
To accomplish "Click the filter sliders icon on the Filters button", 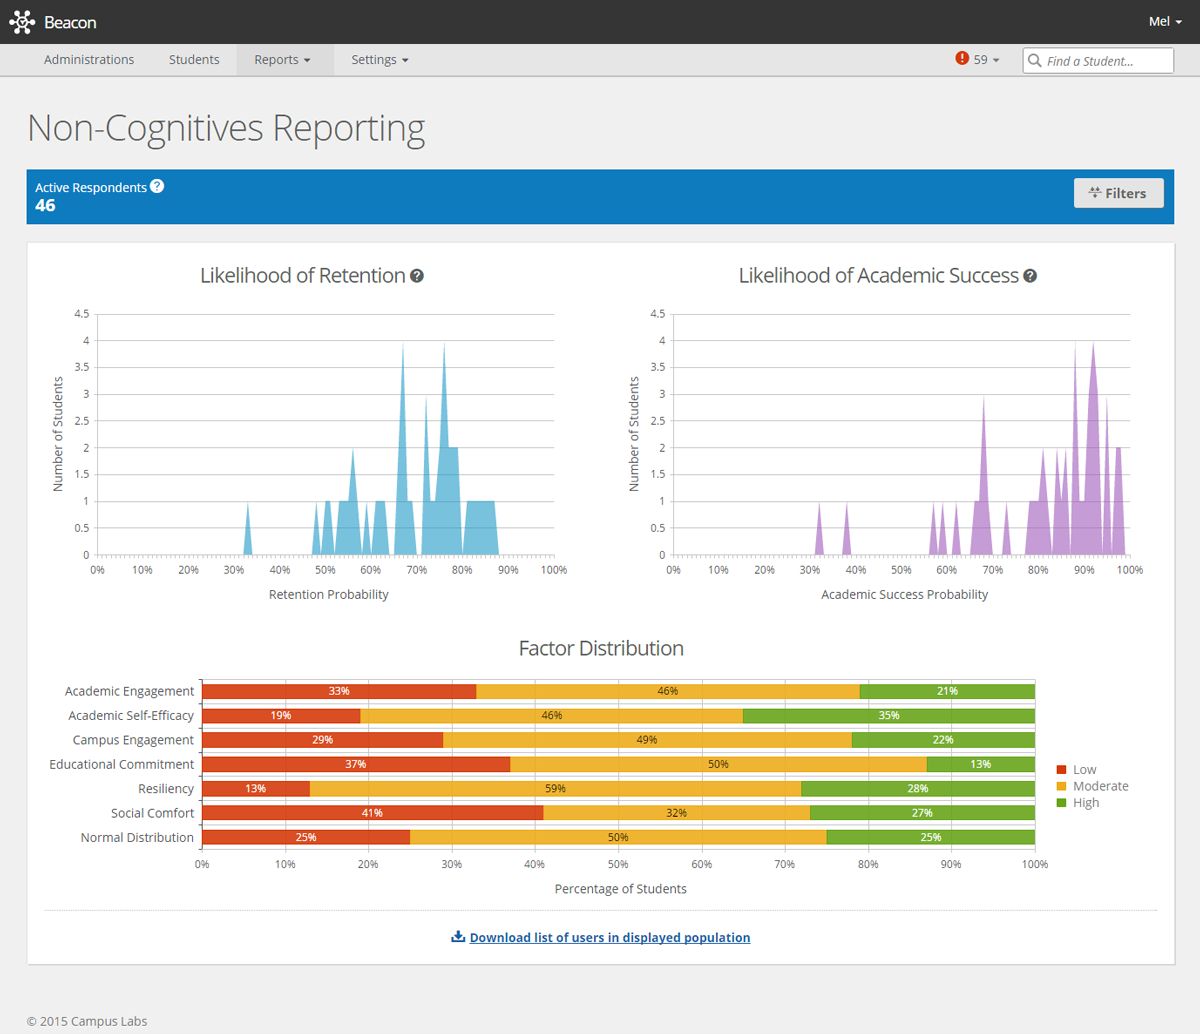I will tap(1096, 192).
